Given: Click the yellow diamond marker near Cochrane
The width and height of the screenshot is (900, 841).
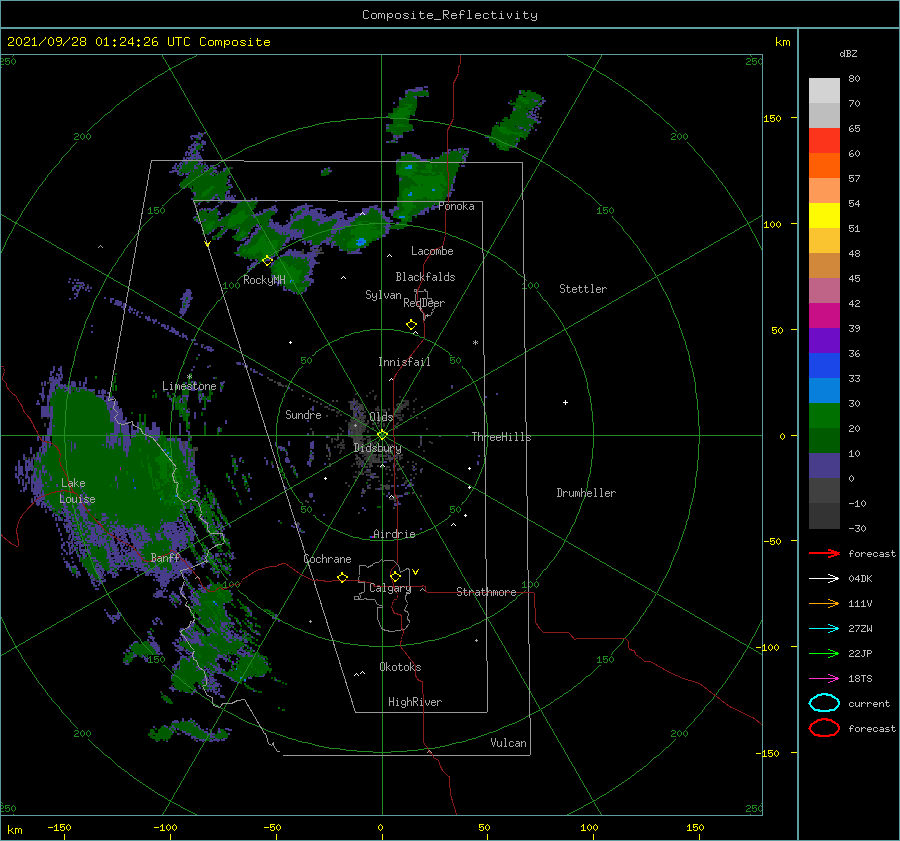Looking at the screenshot, I should (x=343, y=577).
